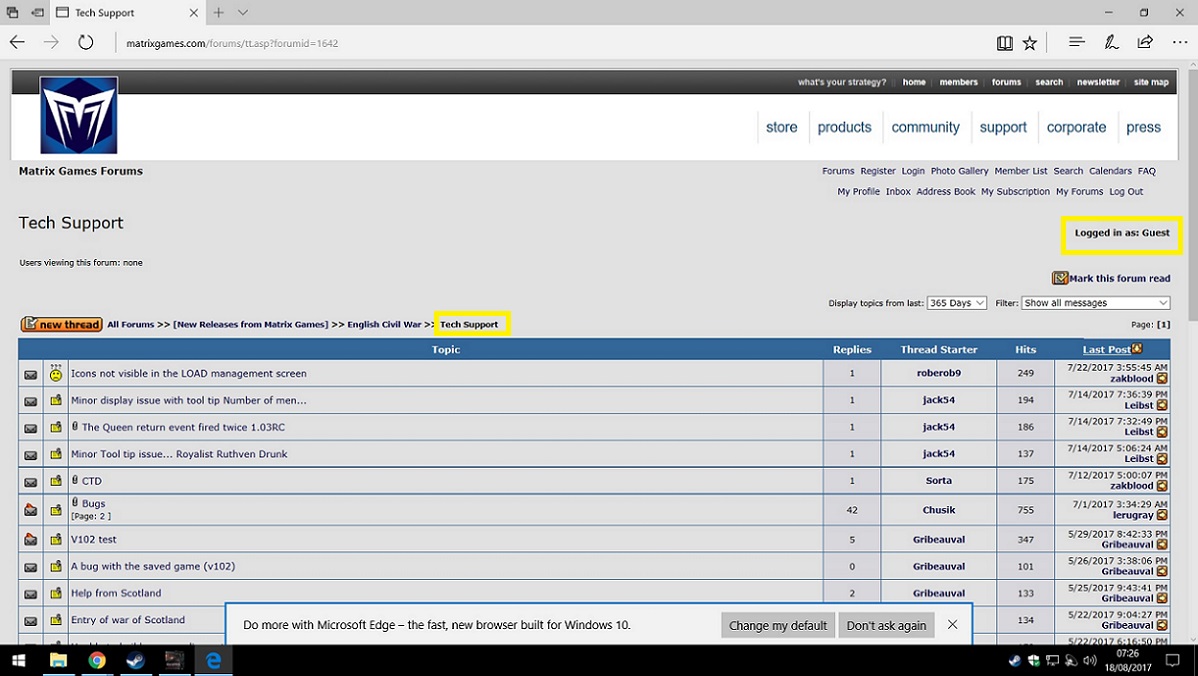Open tab preview chevron in Edge
This screenshot has width=1198, height=676.
click(x=243, y=12)
